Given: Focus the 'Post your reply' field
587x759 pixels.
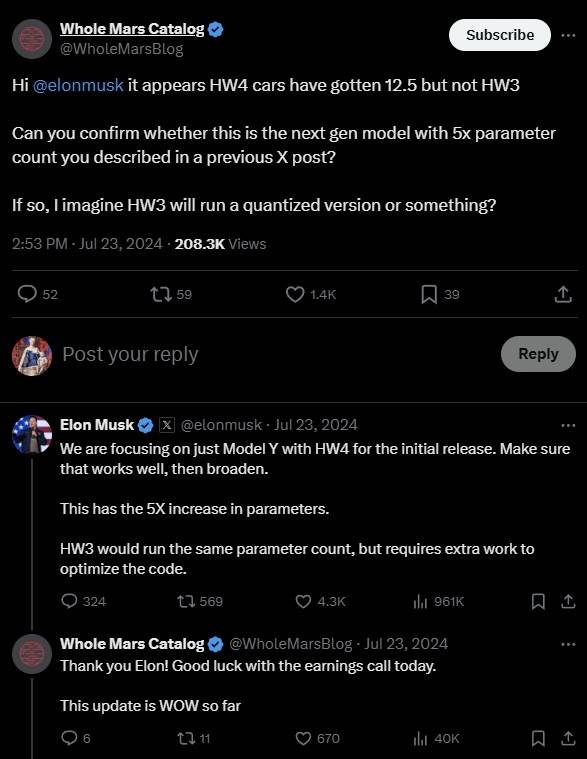Looking at the screenshot, I should point(276,354).
